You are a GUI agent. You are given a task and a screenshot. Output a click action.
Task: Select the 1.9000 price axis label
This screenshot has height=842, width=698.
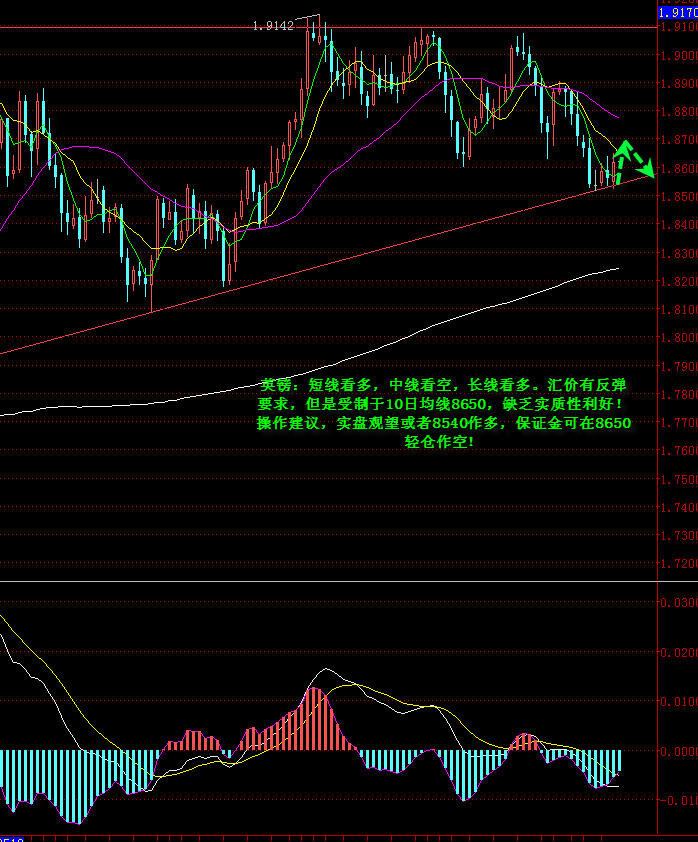(x=679, y=55)
